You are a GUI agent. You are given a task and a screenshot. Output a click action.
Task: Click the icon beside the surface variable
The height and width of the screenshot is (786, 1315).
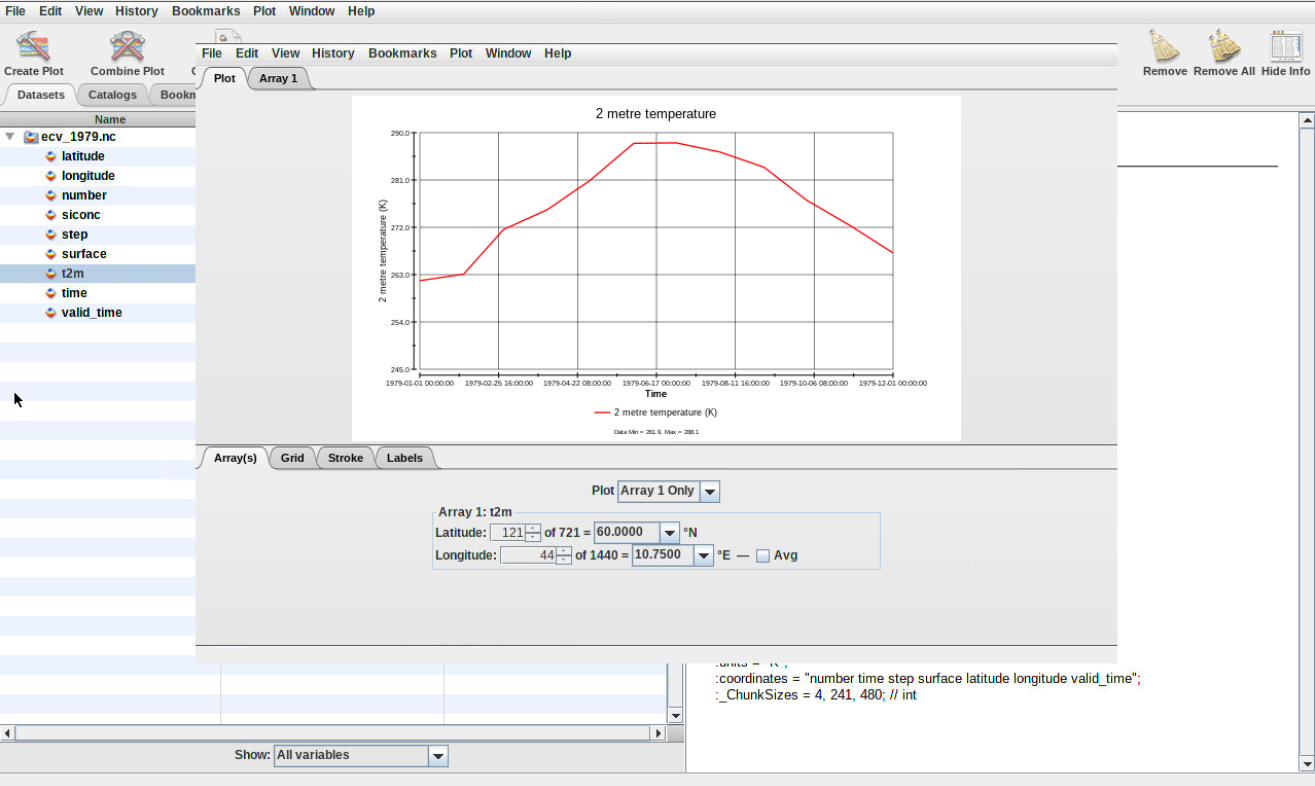[x=51, y=254]
